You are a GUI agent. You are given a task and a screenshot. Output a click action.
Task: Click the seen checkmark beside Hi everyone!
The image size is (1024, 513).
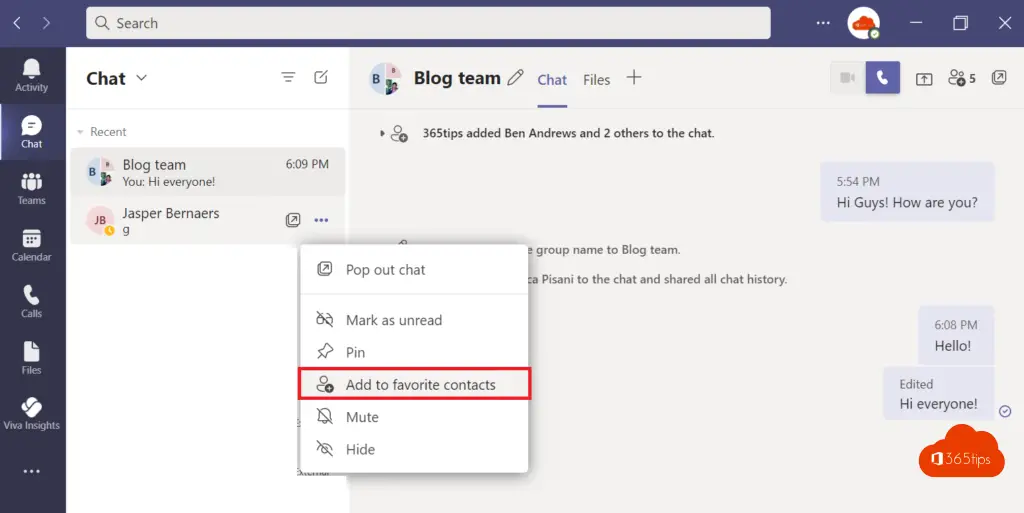coord(1005,411)
